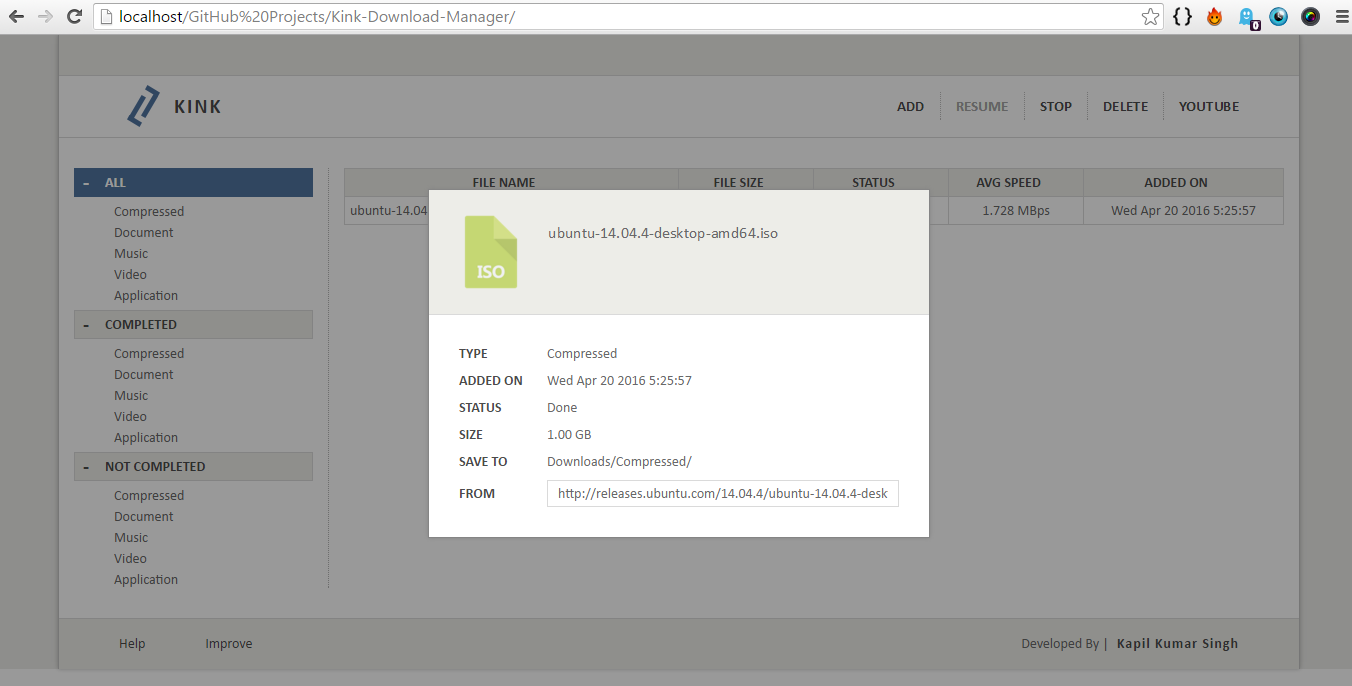Image resolution: width=1352 pixels, height=686 pixels.
Task: Select Application under COMPLETED
Action: coord(146,437)
